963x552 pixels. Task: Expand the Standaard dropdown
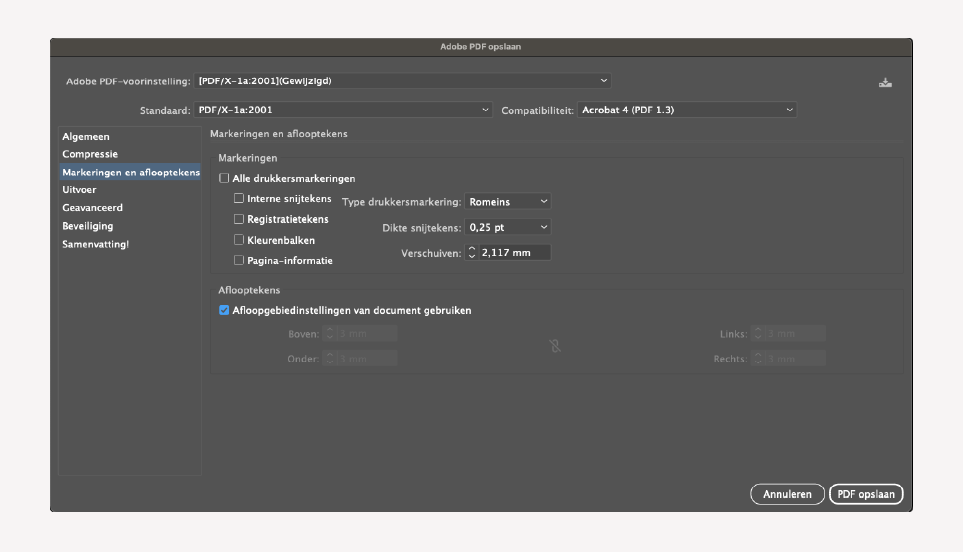(343, 110)
